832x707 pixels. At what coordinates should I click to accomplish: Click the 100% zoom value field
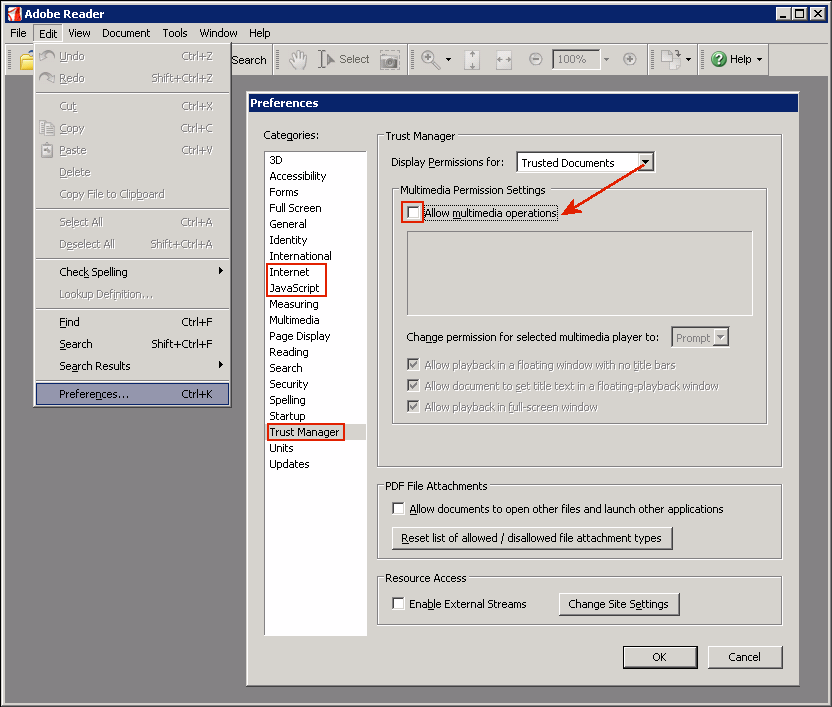[x=575, y=59]
